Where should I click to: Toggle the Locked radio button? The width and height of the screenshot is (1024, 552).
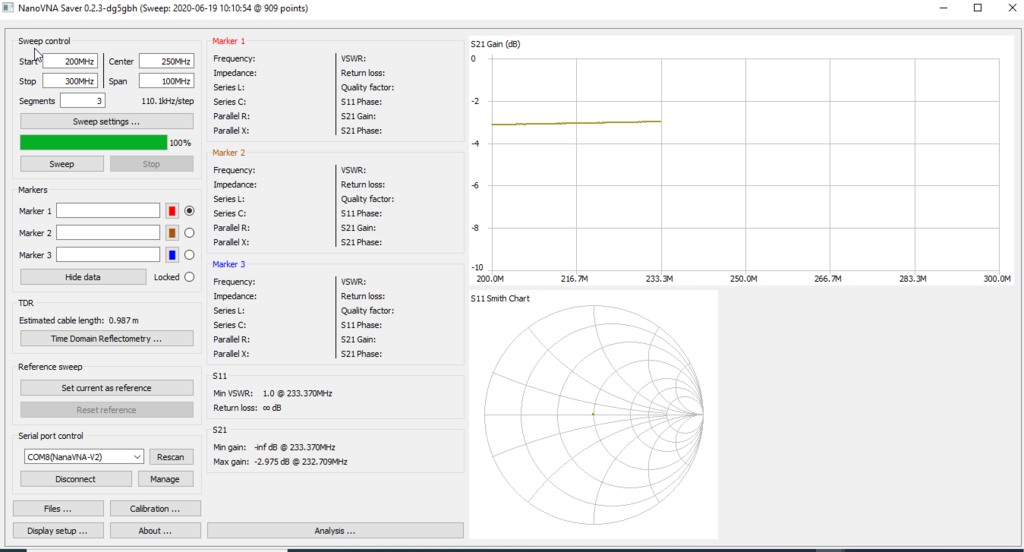189,277
